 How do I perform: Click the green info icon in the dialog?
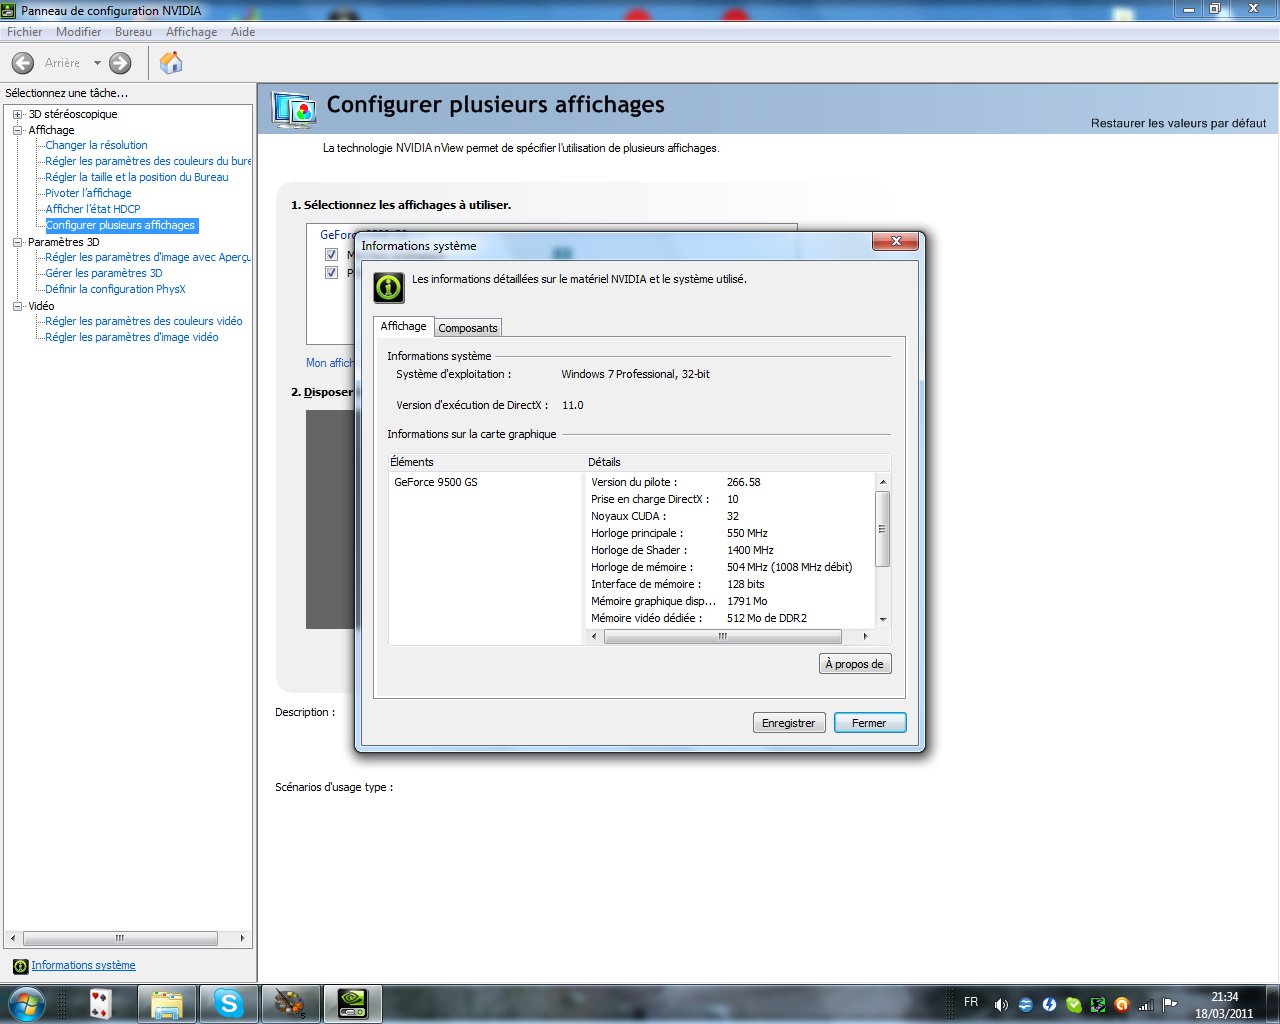(389, 287)
